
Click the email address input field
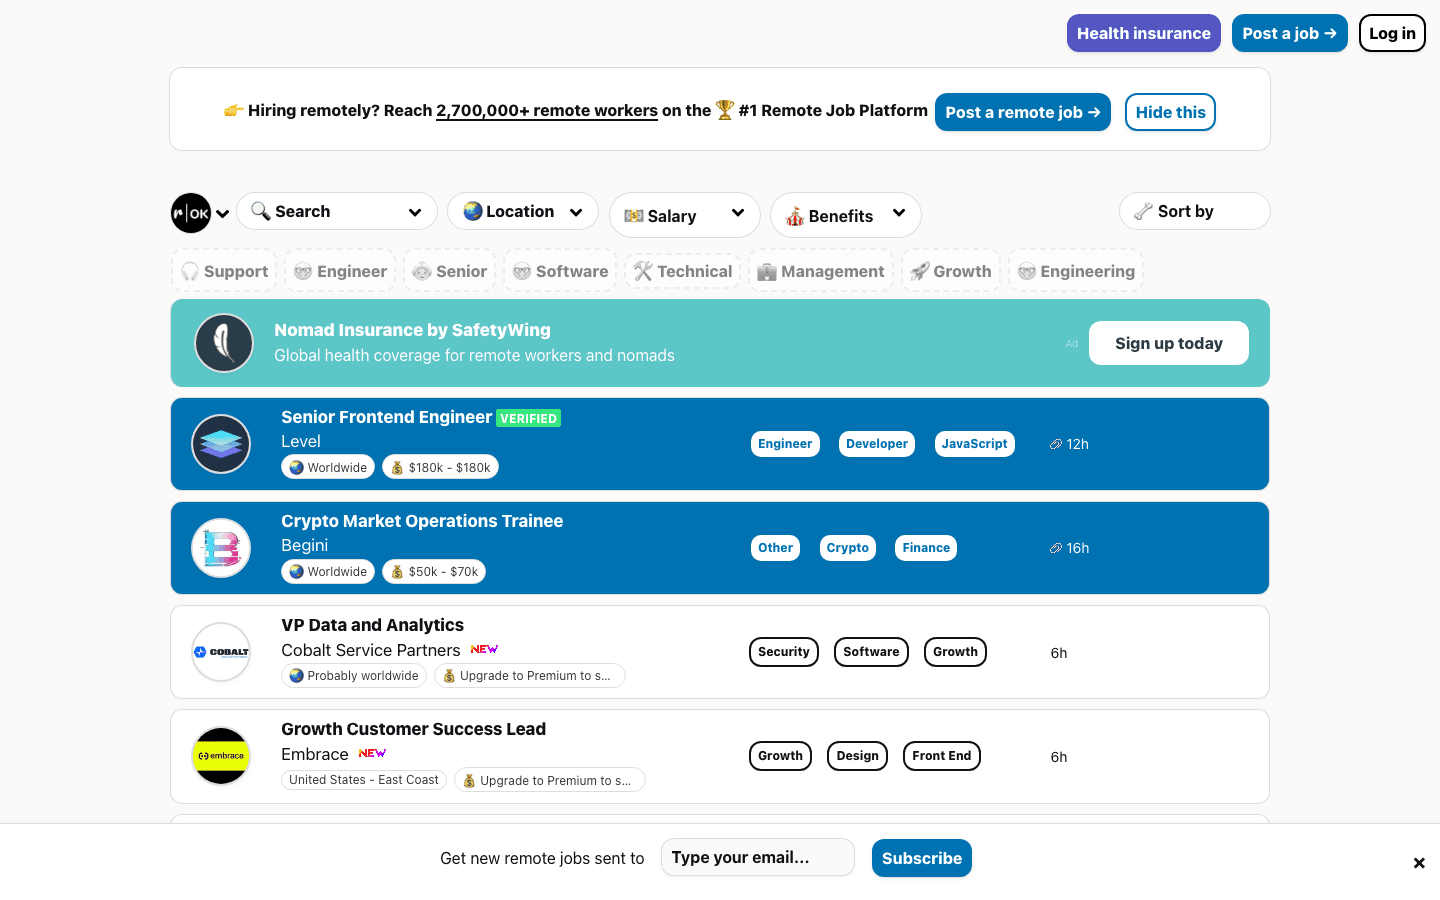point(757,858)
